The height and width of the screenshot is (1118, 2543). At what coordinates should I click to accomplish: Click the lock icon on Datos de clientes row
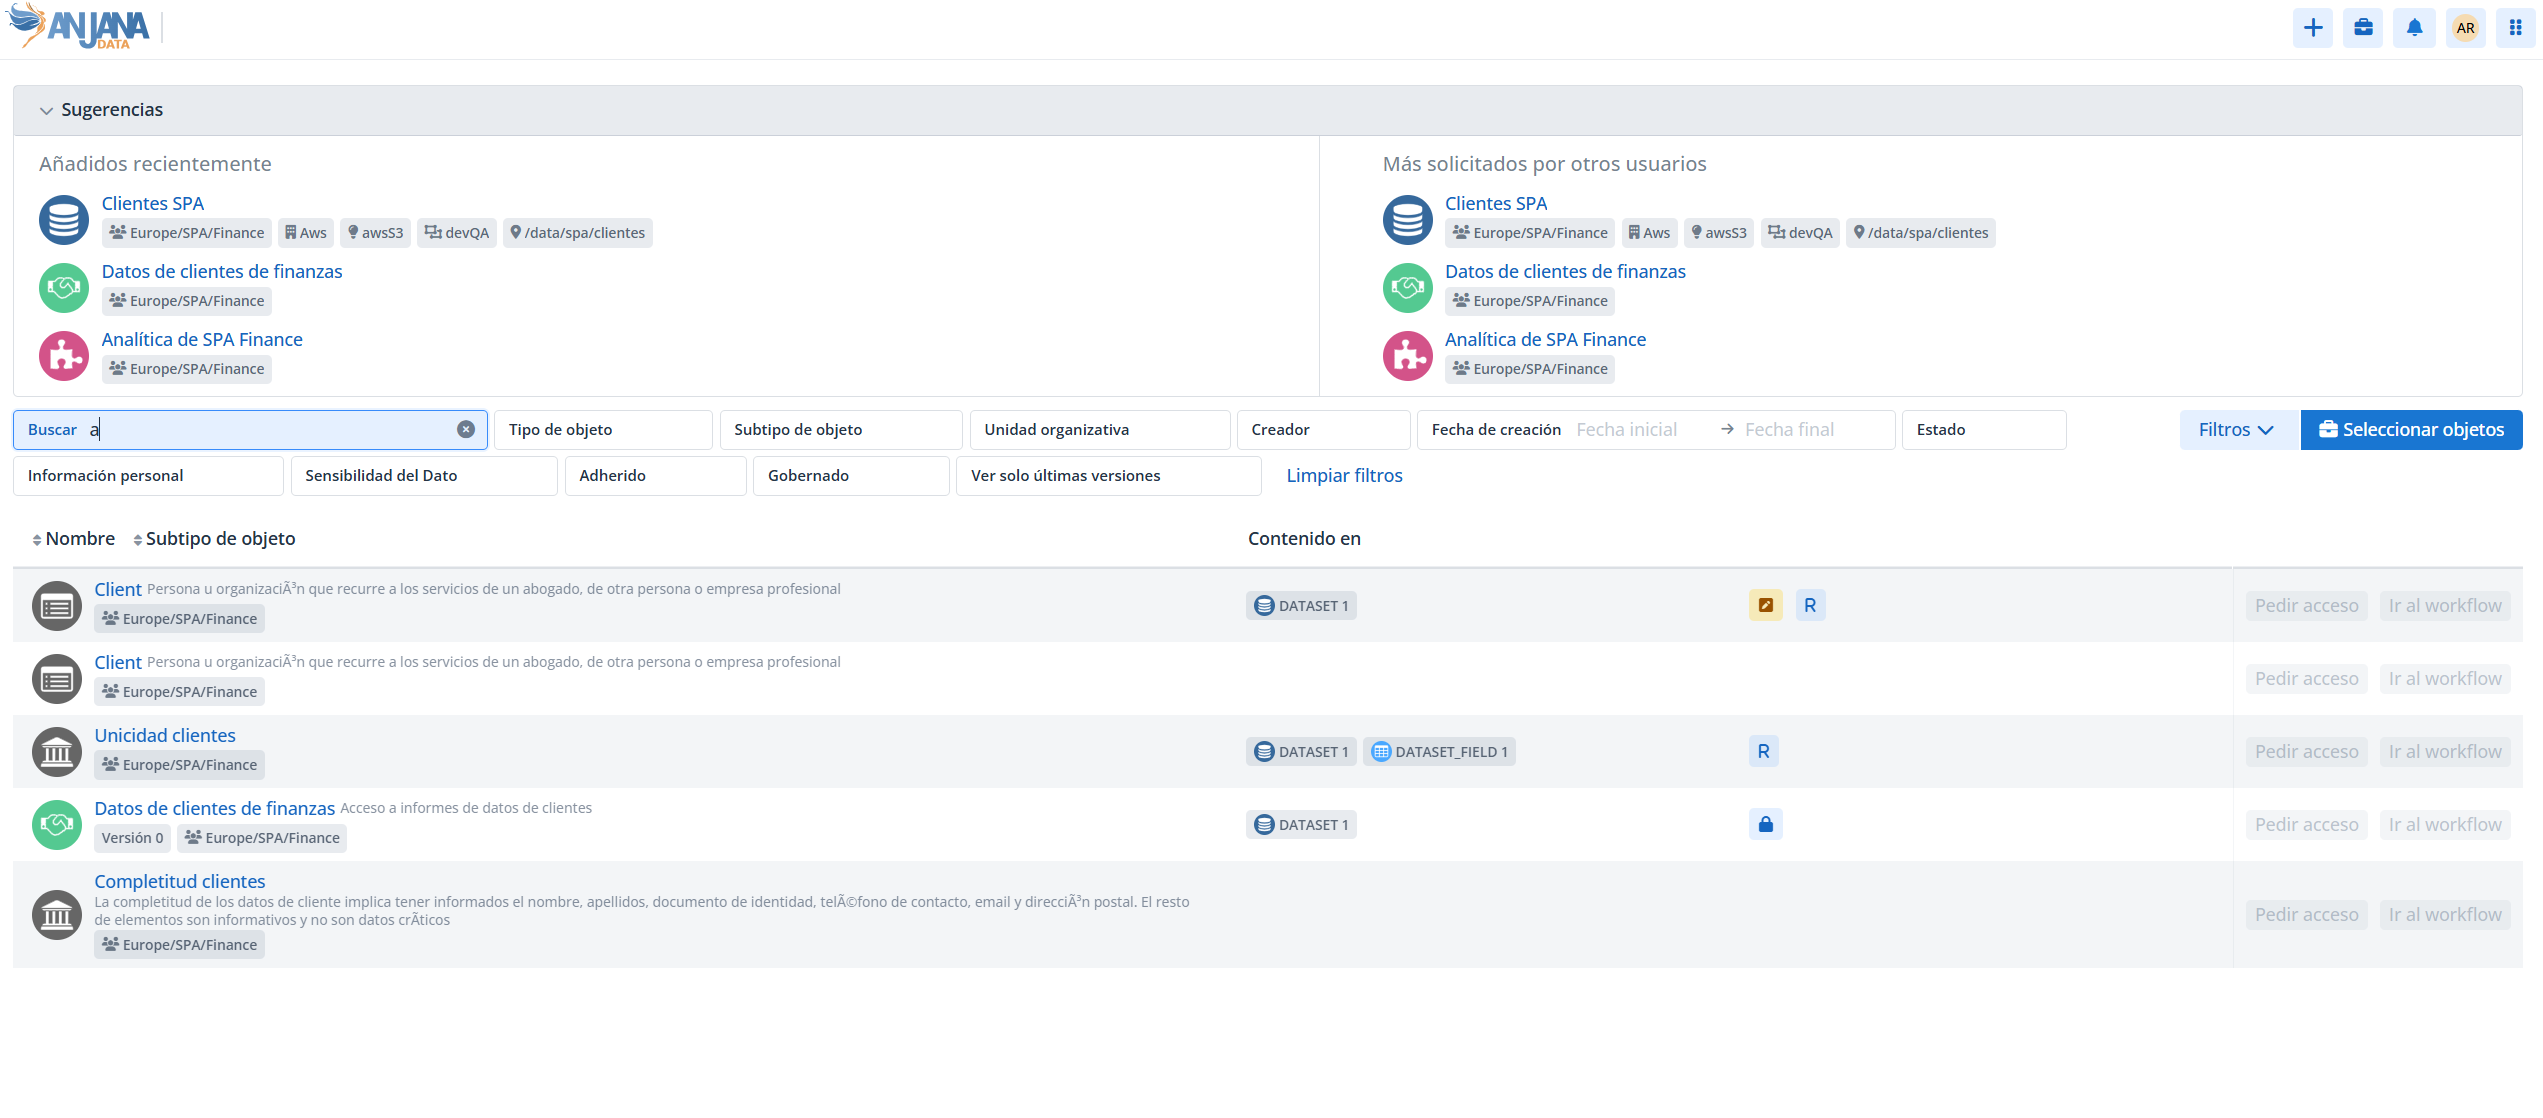(x=1765, y=825)
